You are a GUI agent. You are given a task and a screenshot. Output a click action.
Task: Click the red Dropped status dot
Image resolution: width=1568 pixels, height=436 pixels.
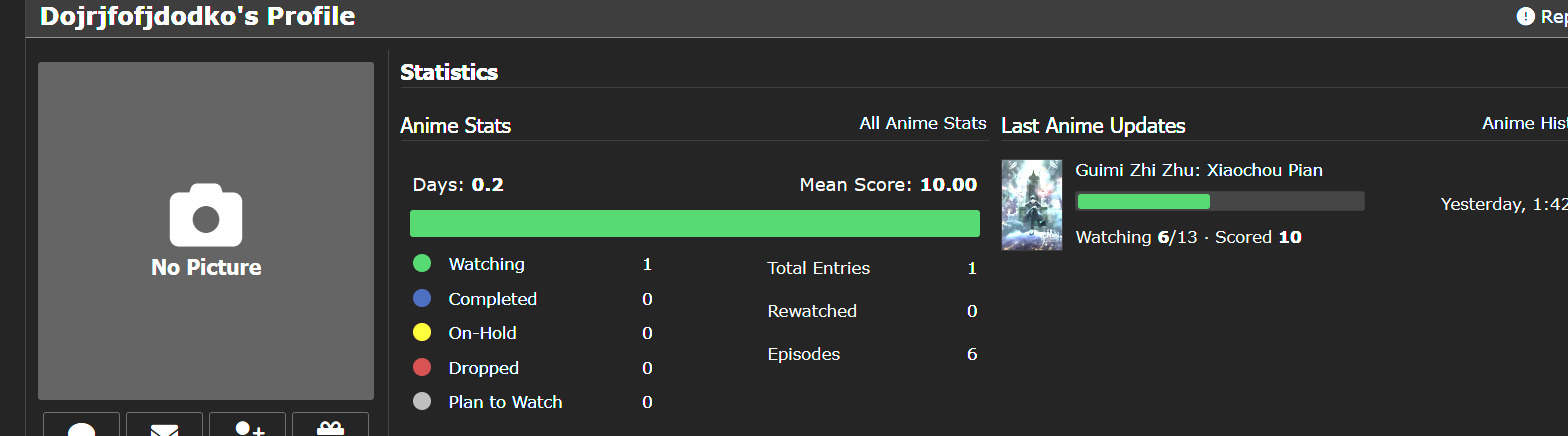(x=421, y=367)
